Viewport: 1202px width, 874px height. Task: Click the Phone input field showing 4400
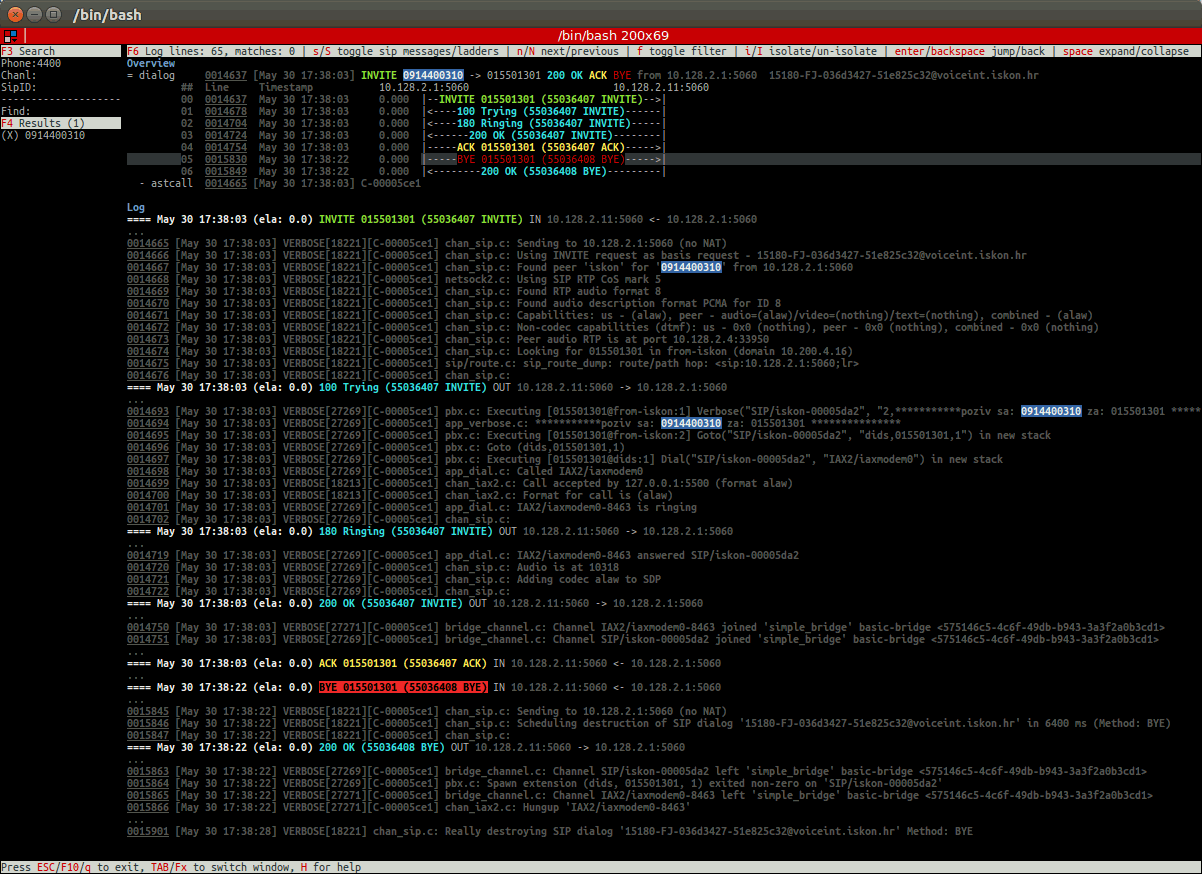point(48,63)
